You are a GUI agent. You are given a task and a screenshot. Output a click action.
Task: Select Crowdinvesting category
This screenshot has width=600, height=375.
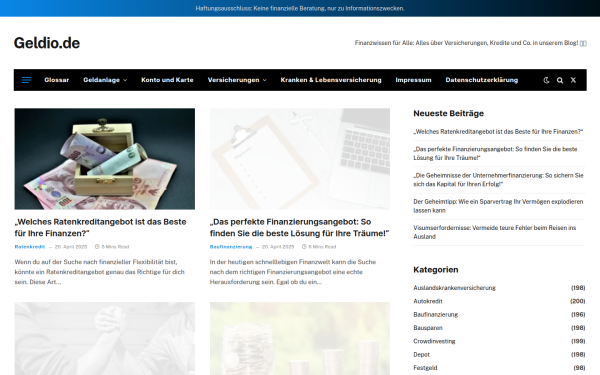point(434,341)
